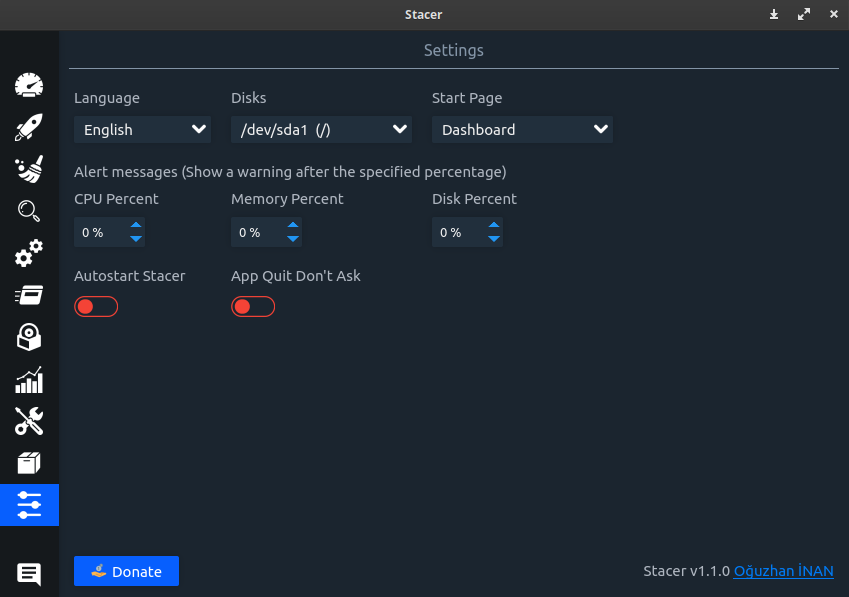This screenshot has width=849, height=597.
Task: Click the CPU Percent label
Action: tap(116, 199)
